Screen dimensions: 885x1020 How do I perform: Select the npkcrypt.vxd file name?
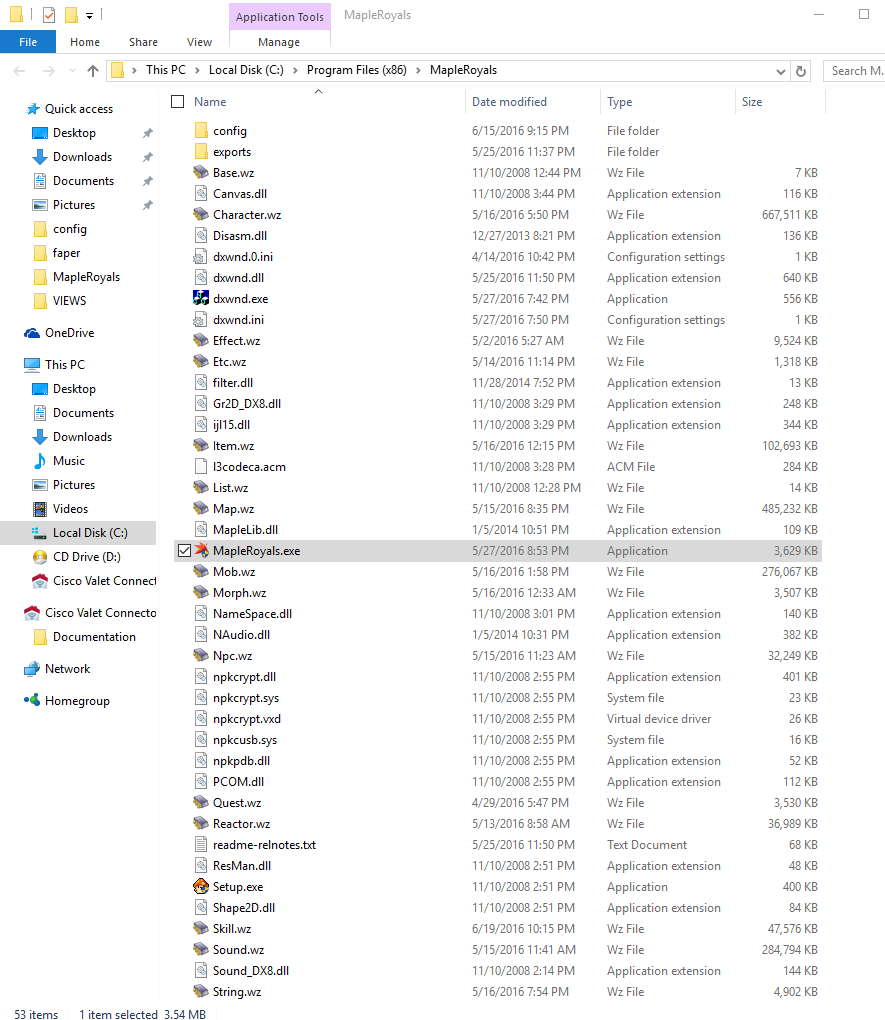247,719
